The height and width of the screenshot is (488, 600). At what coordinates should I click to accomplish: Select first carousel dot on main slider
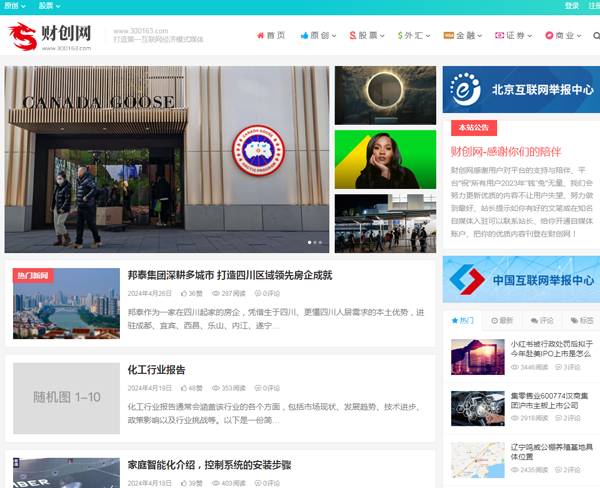[310, 242]
